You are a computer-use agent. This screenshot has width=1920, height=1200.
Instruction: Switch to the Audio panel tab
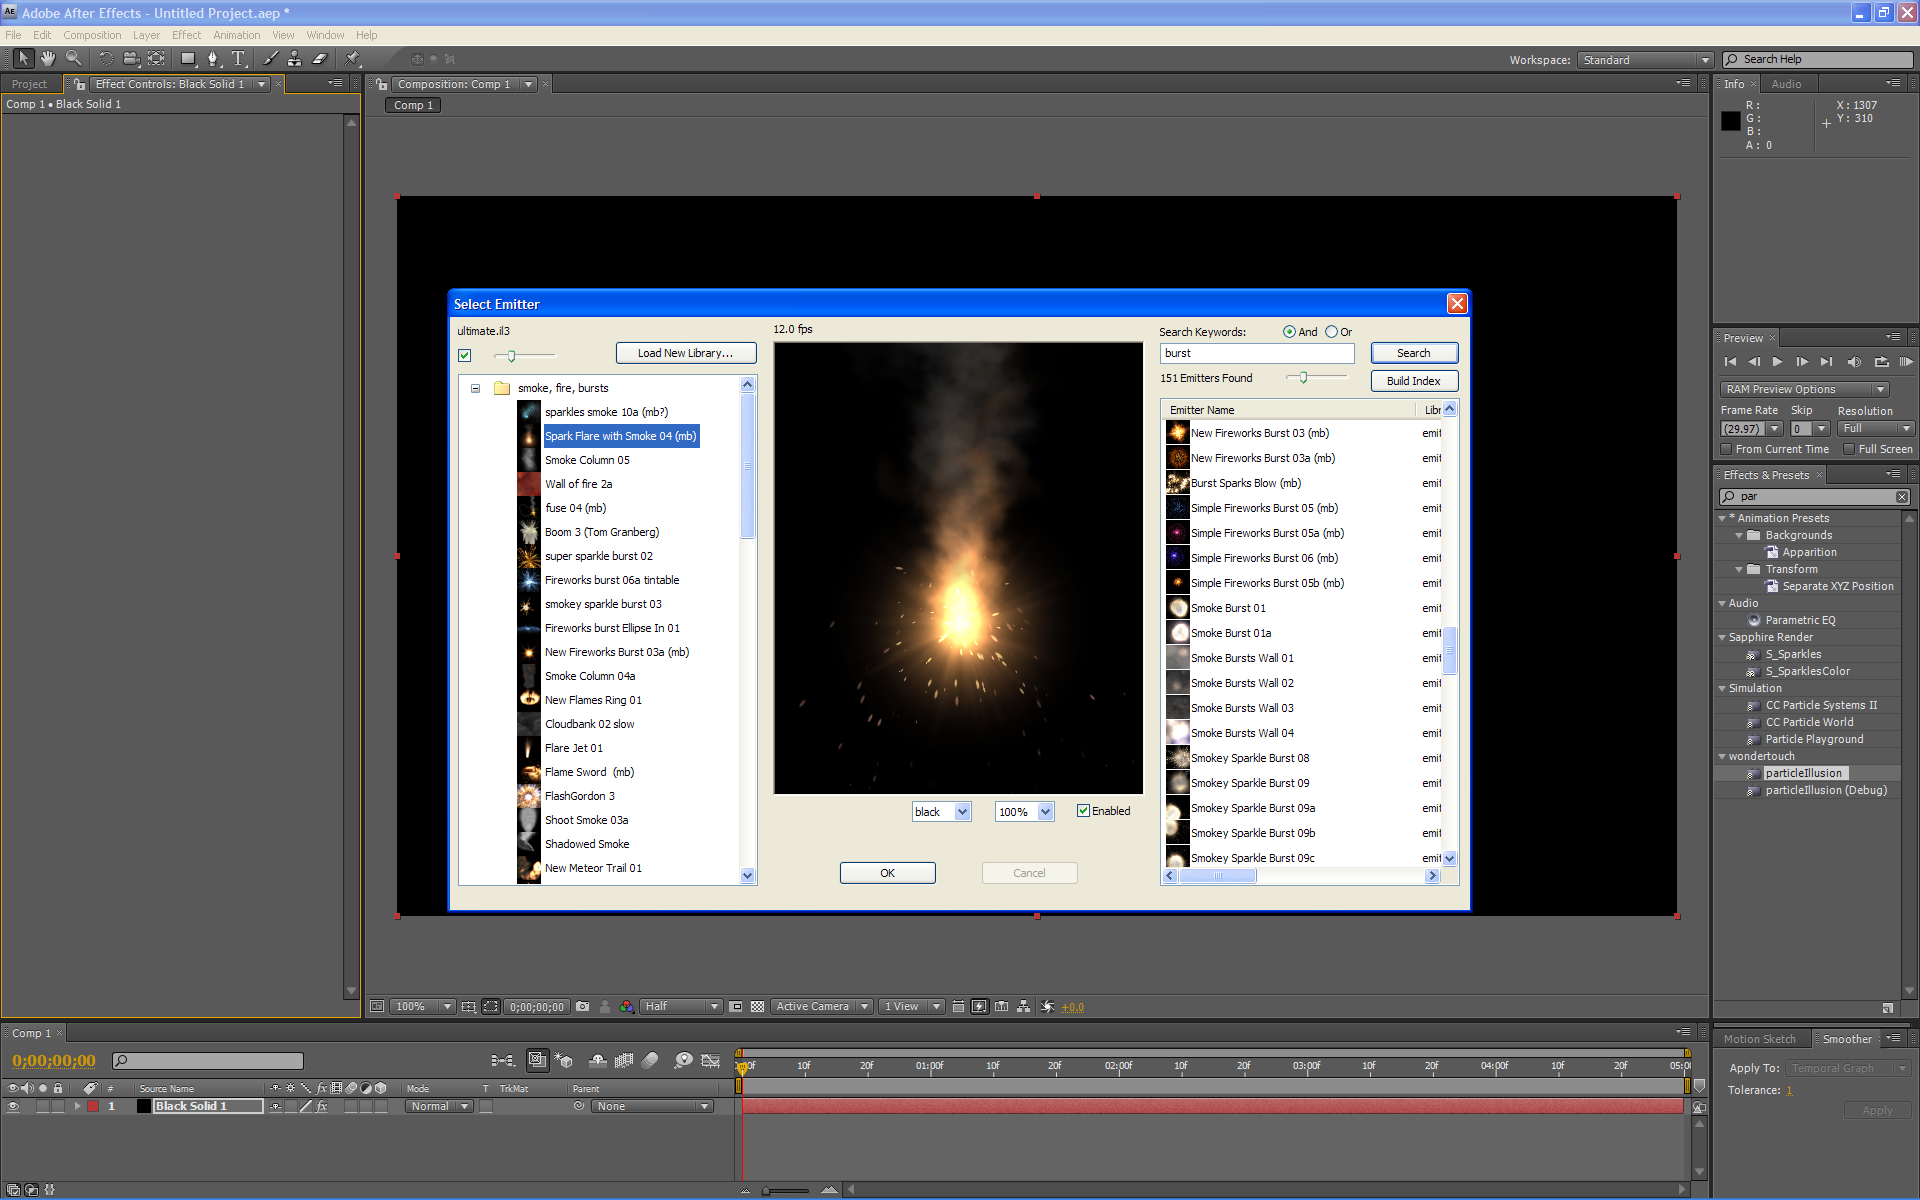click(1786, 84)
